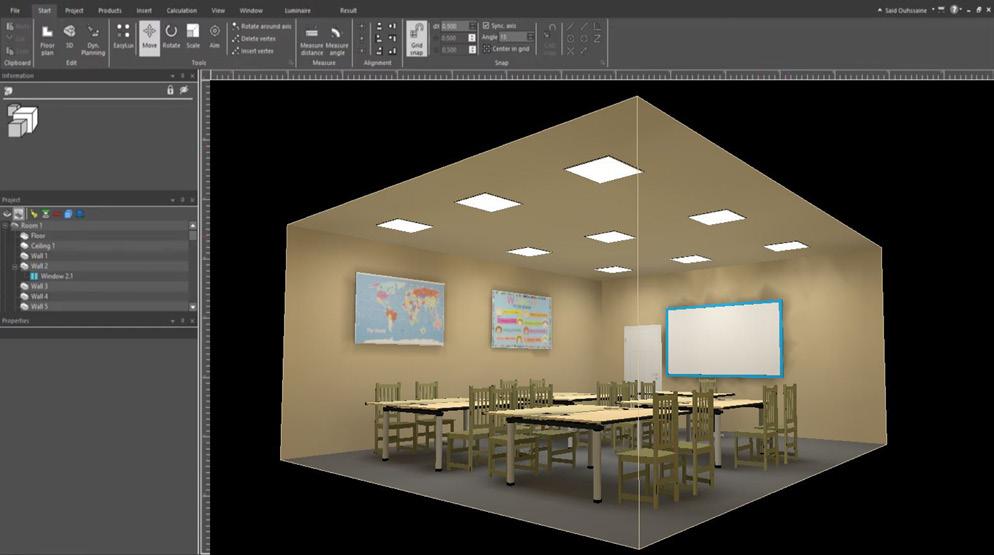The width and height of the screenshot is (994, 555).
Task: Click the Angle value field
Action: pos(516,37)
